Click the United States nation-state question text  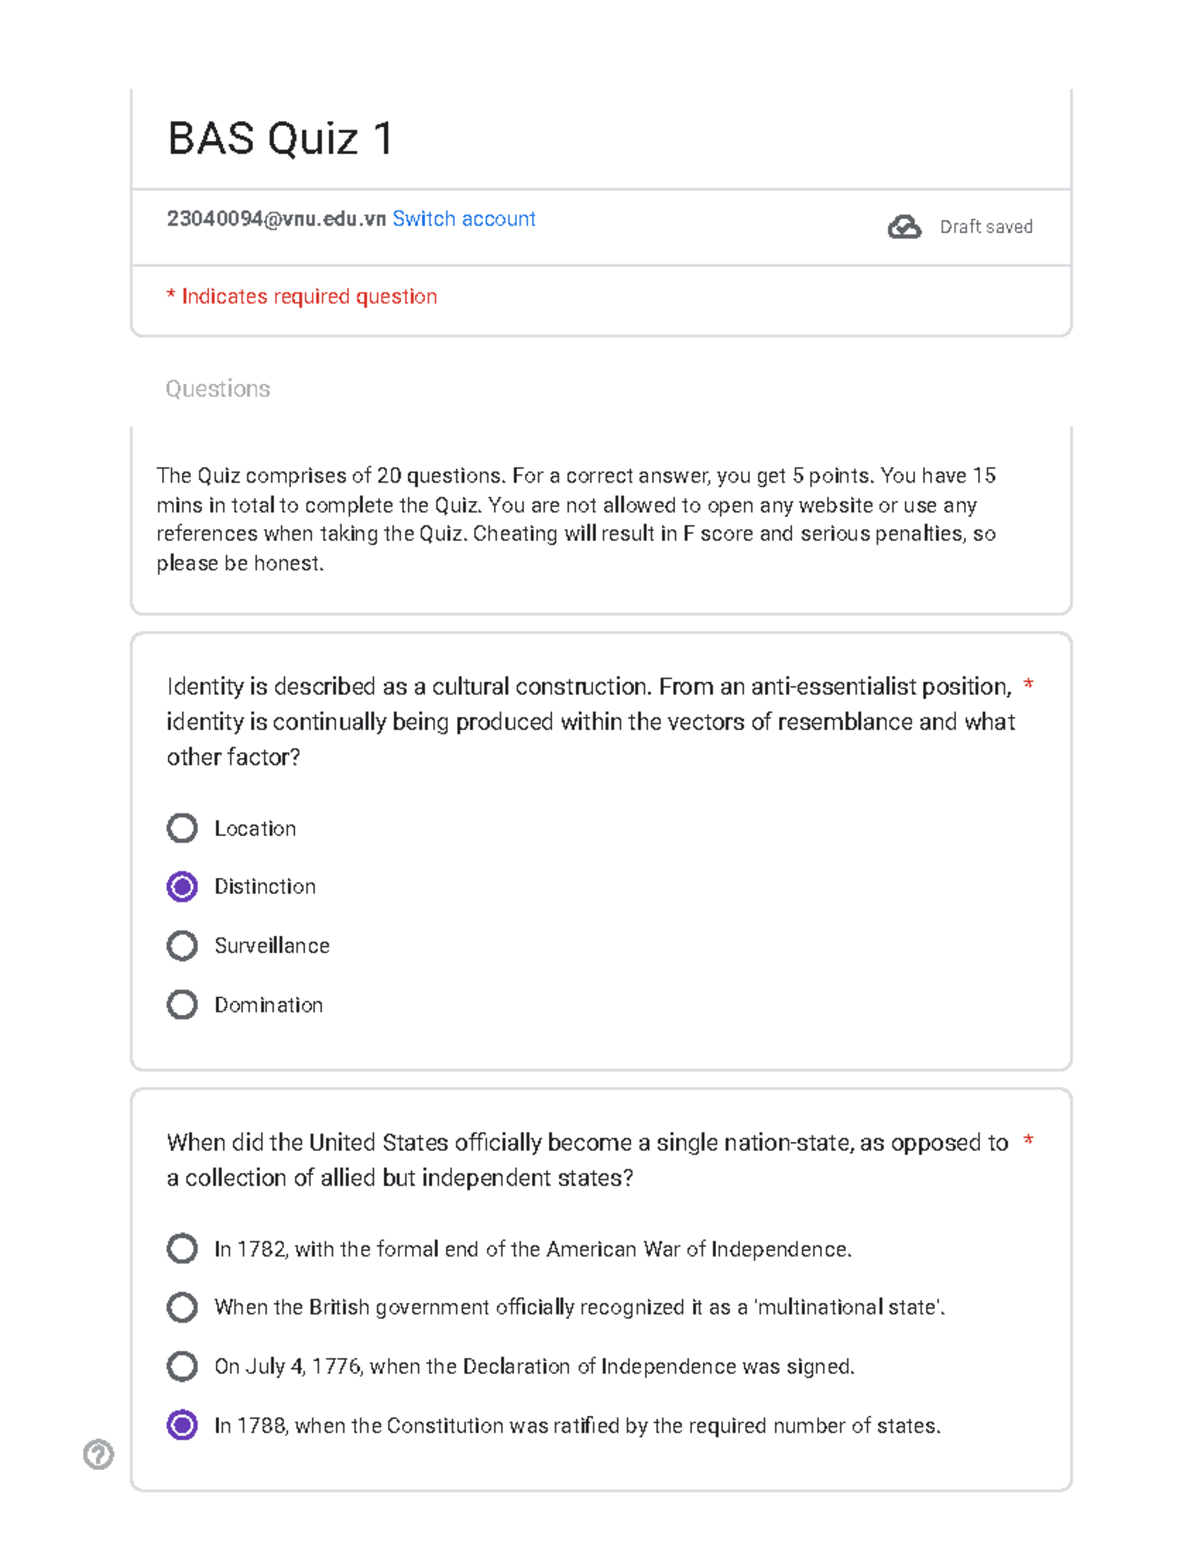tap(588, 1160)
